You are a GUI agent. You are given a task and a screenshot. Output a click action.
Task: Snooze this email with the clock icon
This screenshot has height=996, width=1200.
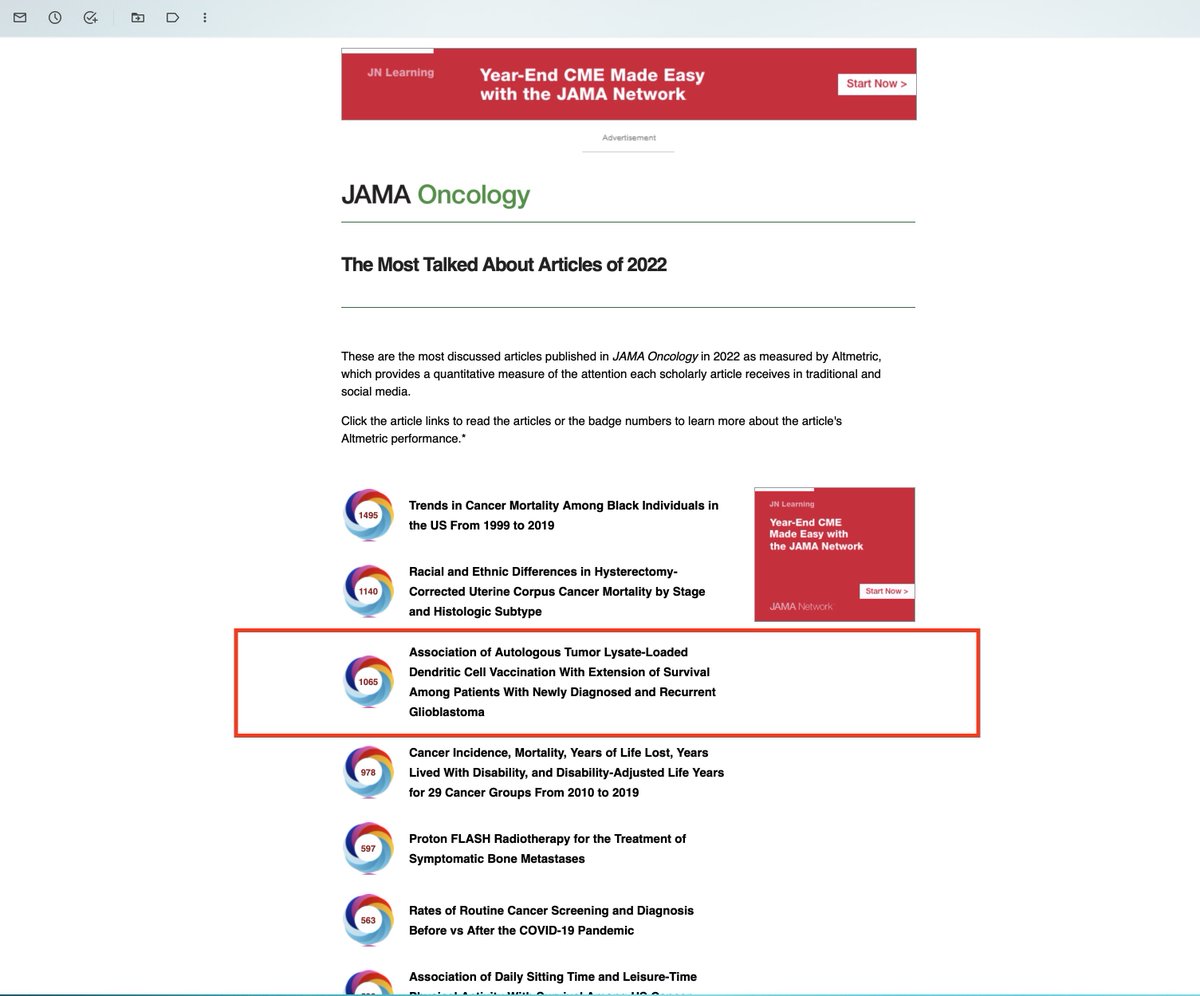[x=55, y=18]
